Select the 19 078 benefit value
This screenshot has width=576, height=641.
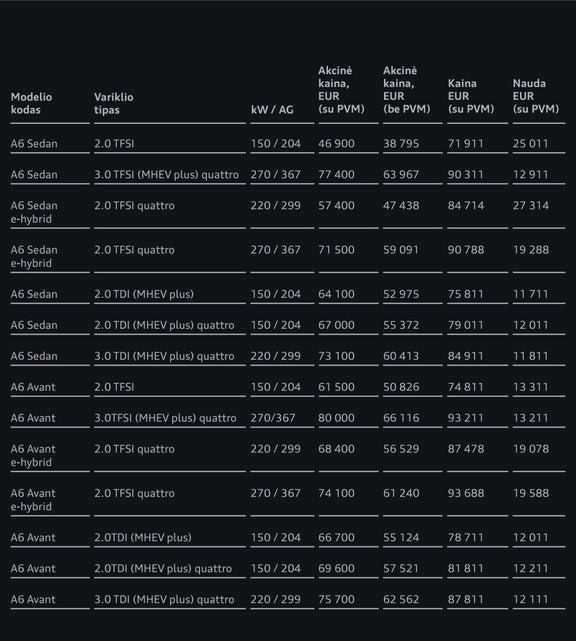click(531, 448)
